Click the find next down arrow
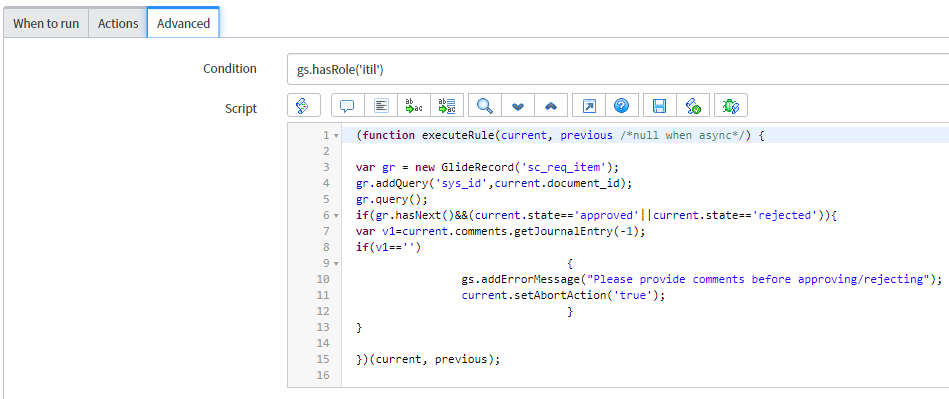This screenshot has height=399, width=949. pos(518,105)
